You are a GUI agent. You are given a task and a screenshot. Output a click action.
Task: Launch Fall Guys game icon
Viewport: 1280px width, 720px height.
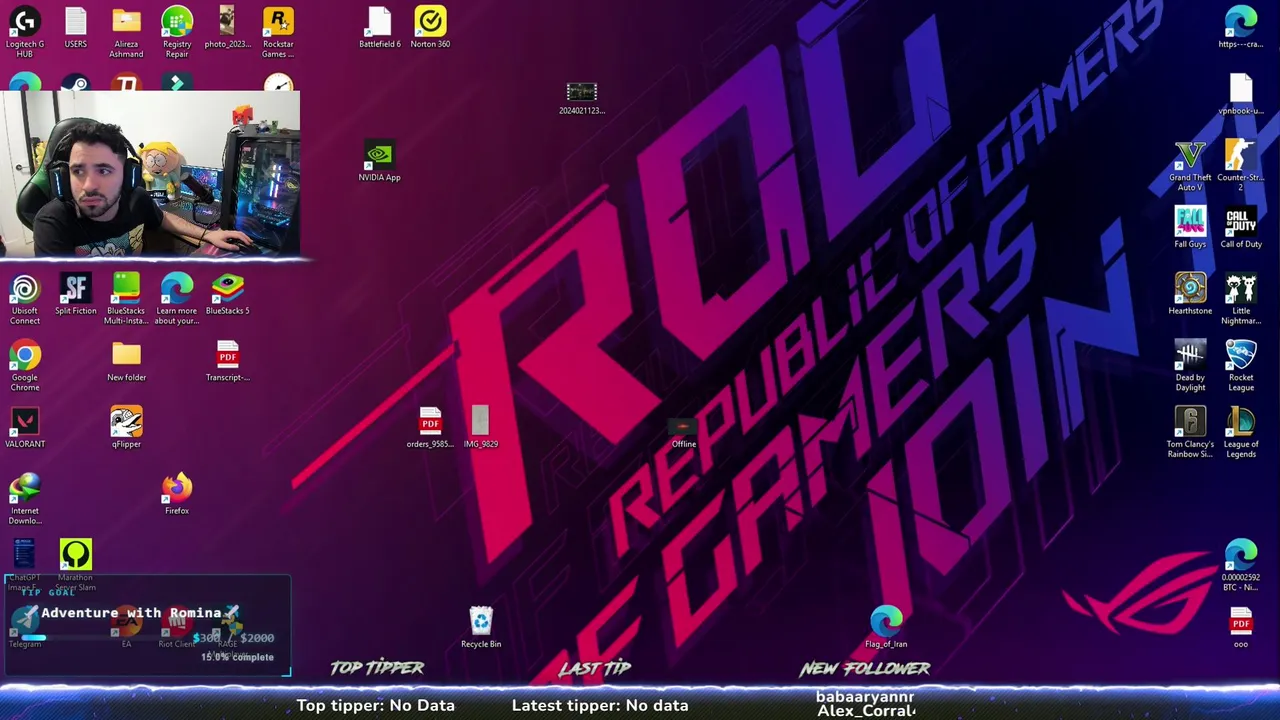[1190, 228]
